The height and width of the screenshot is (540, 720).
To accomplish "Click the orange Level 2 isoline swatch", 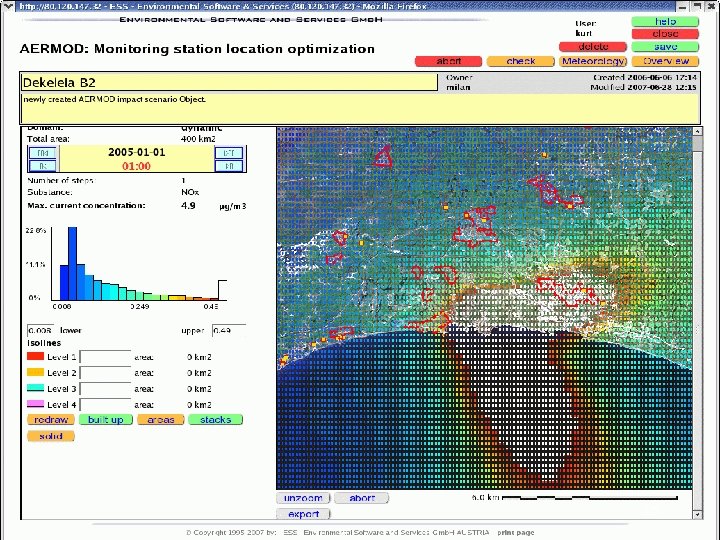I will [x=35, y=372].
